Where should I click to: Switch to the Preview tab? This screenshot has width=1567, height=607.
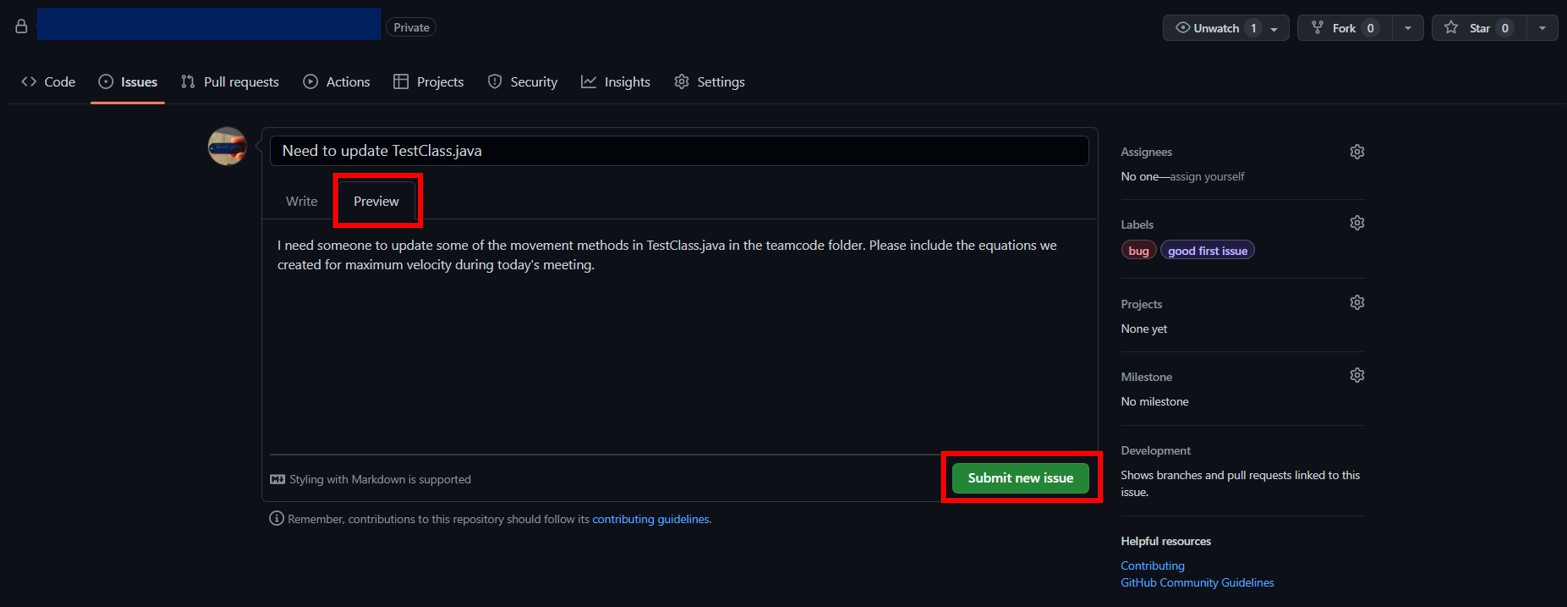click(377, 201)
